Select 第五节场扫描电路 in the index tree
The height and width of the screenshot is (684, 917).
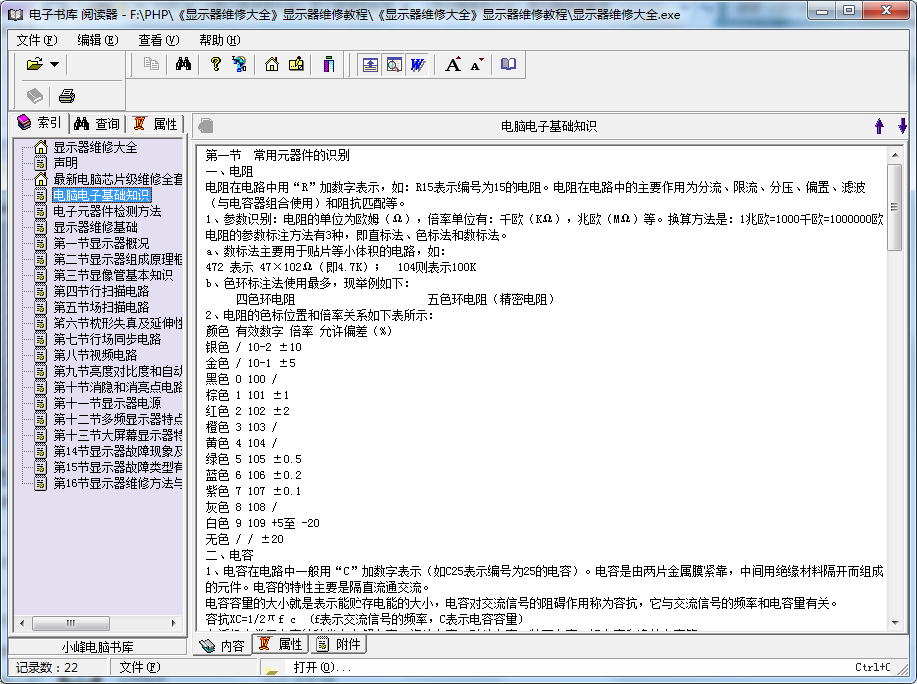click(x=101, y=307)
